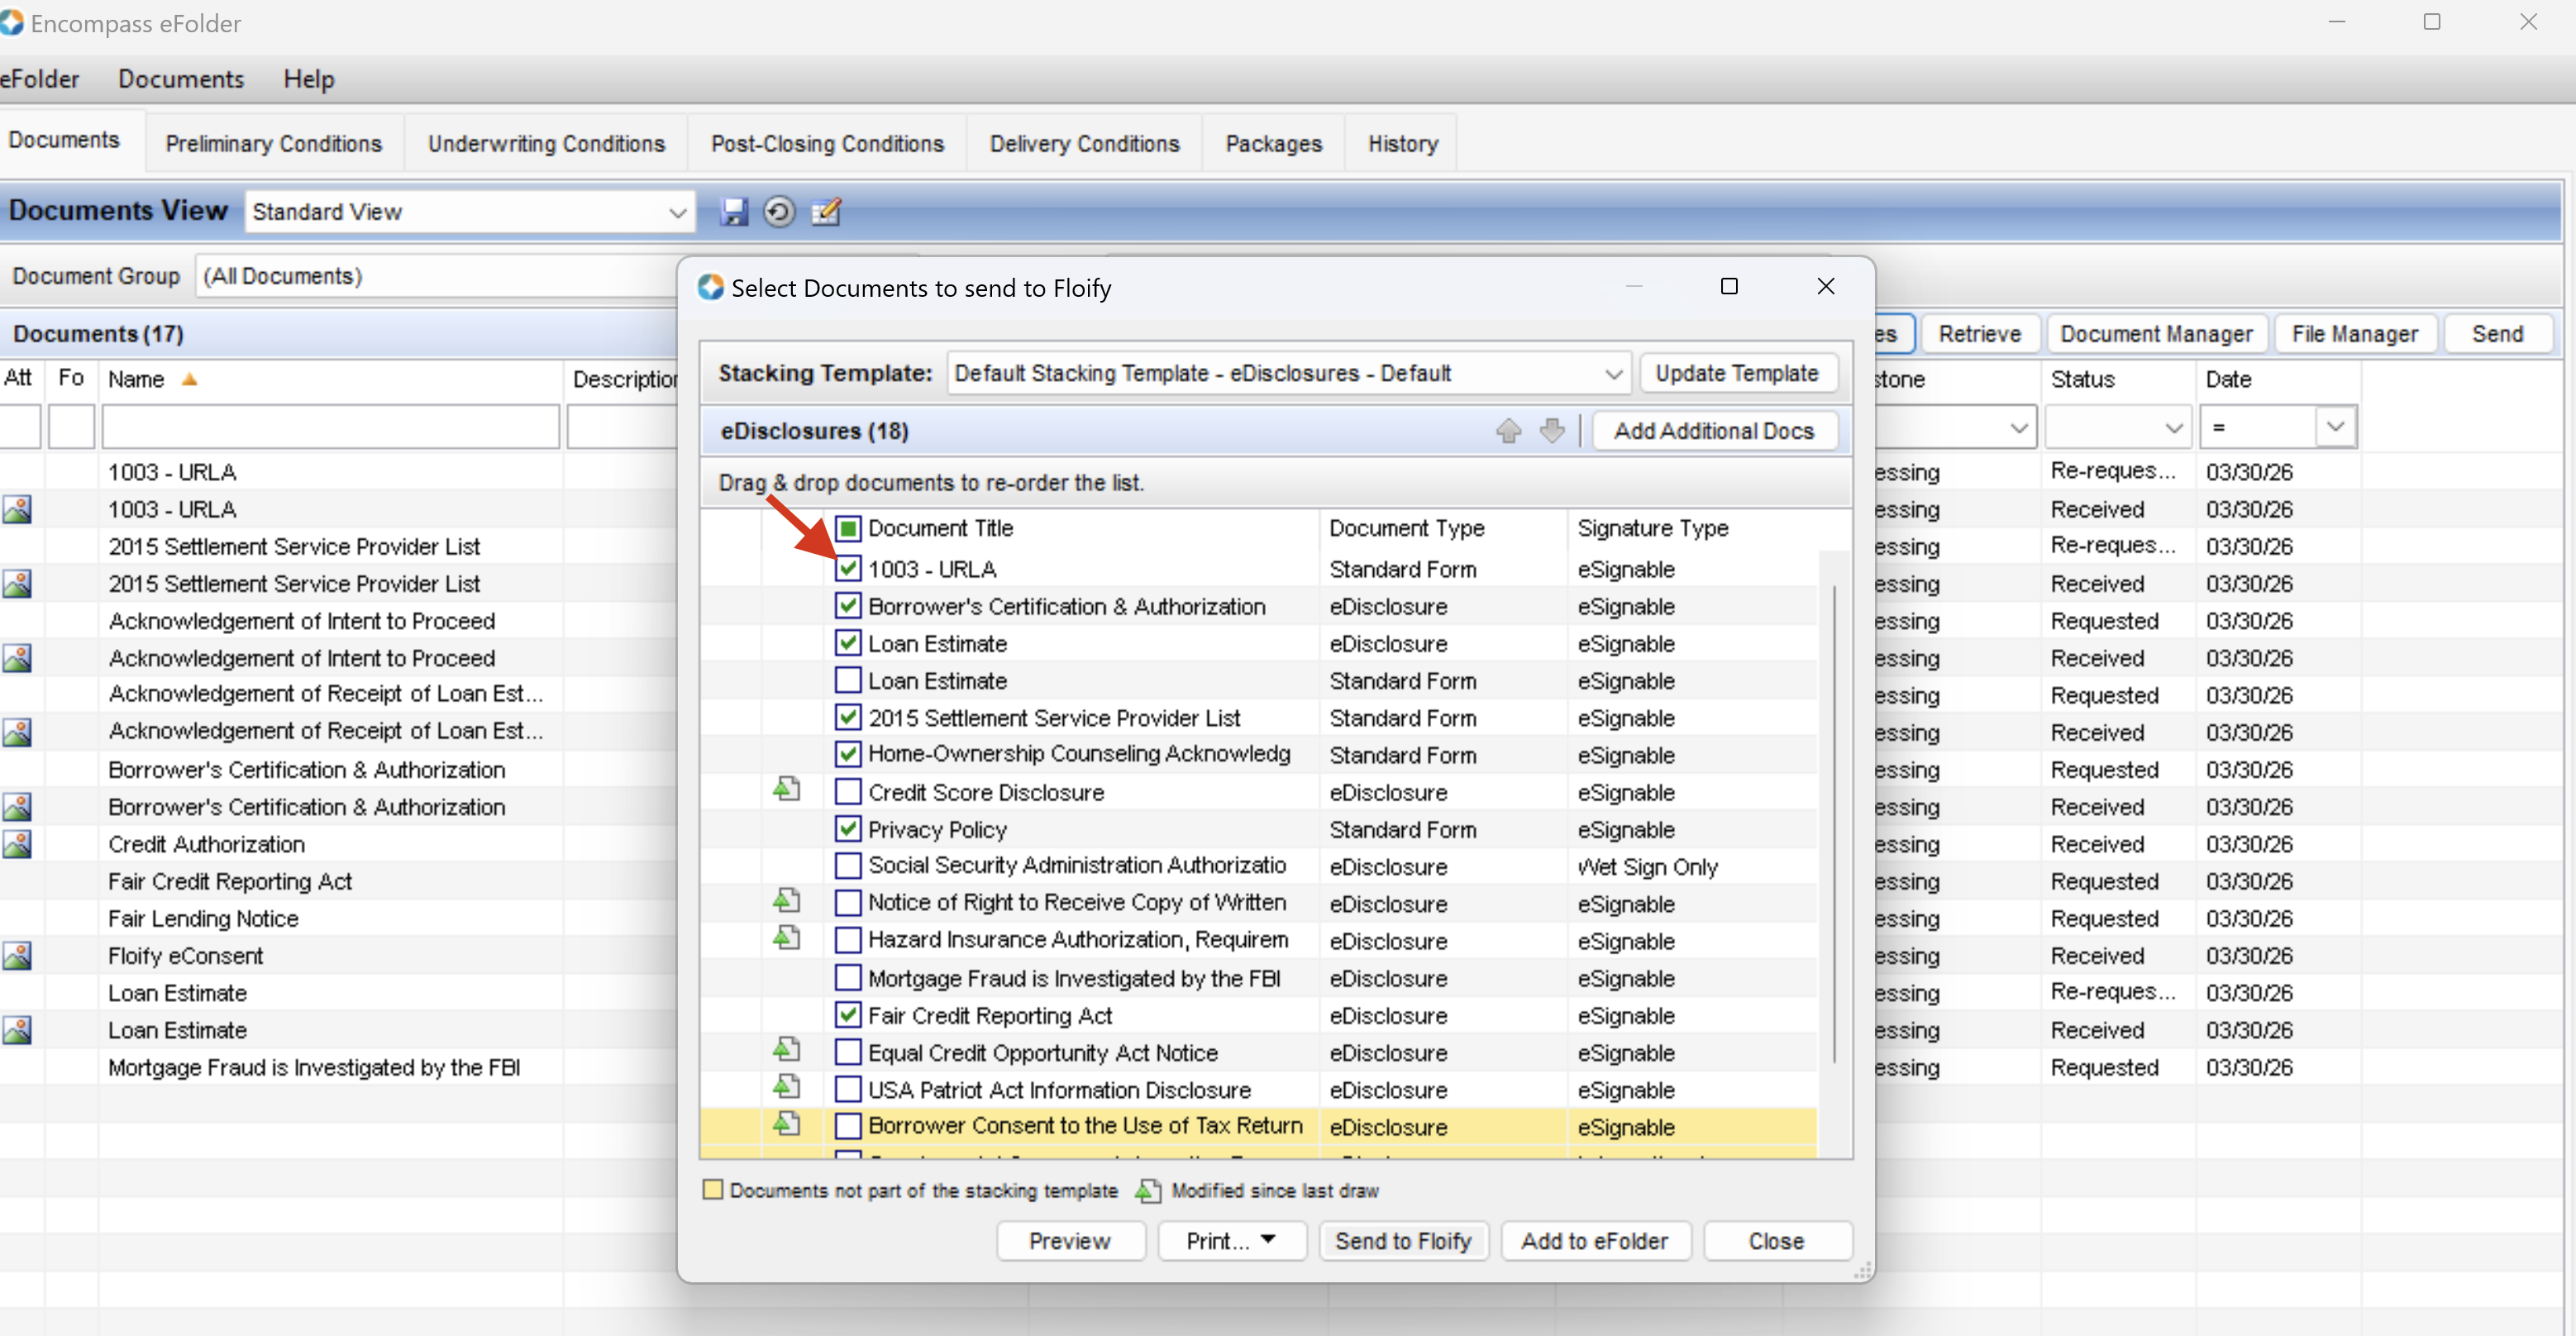Check the Social Security Administration Authorization checkbox
2576x1336 pixels.
848,866
